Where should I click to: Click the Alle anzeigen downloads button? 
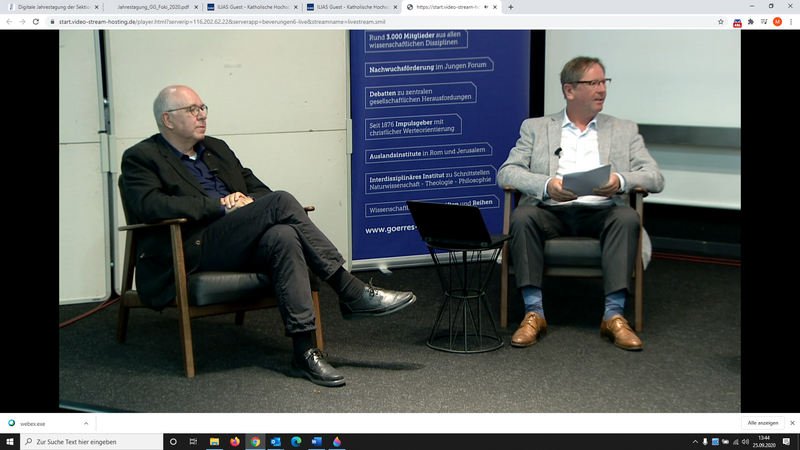761,423
